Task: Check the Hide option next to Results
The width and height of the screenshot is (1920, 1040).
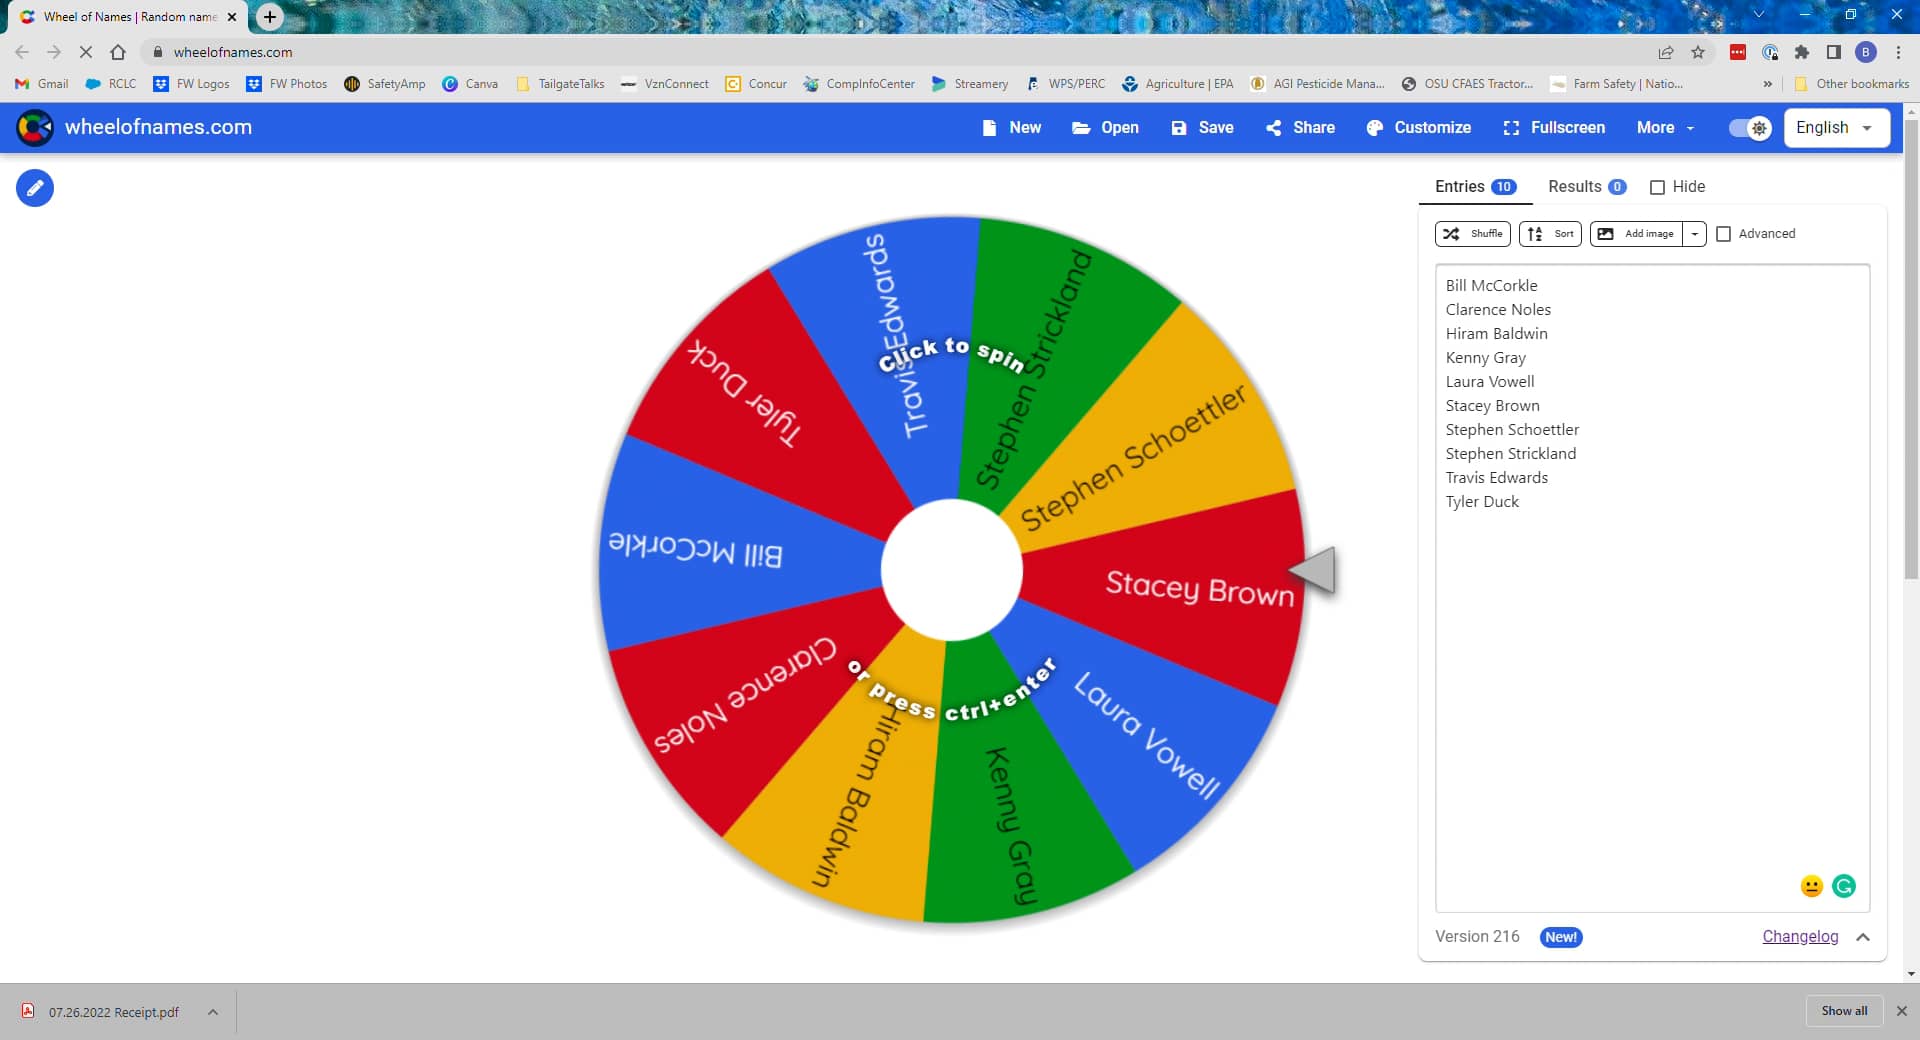Action: click(1657, 187)
